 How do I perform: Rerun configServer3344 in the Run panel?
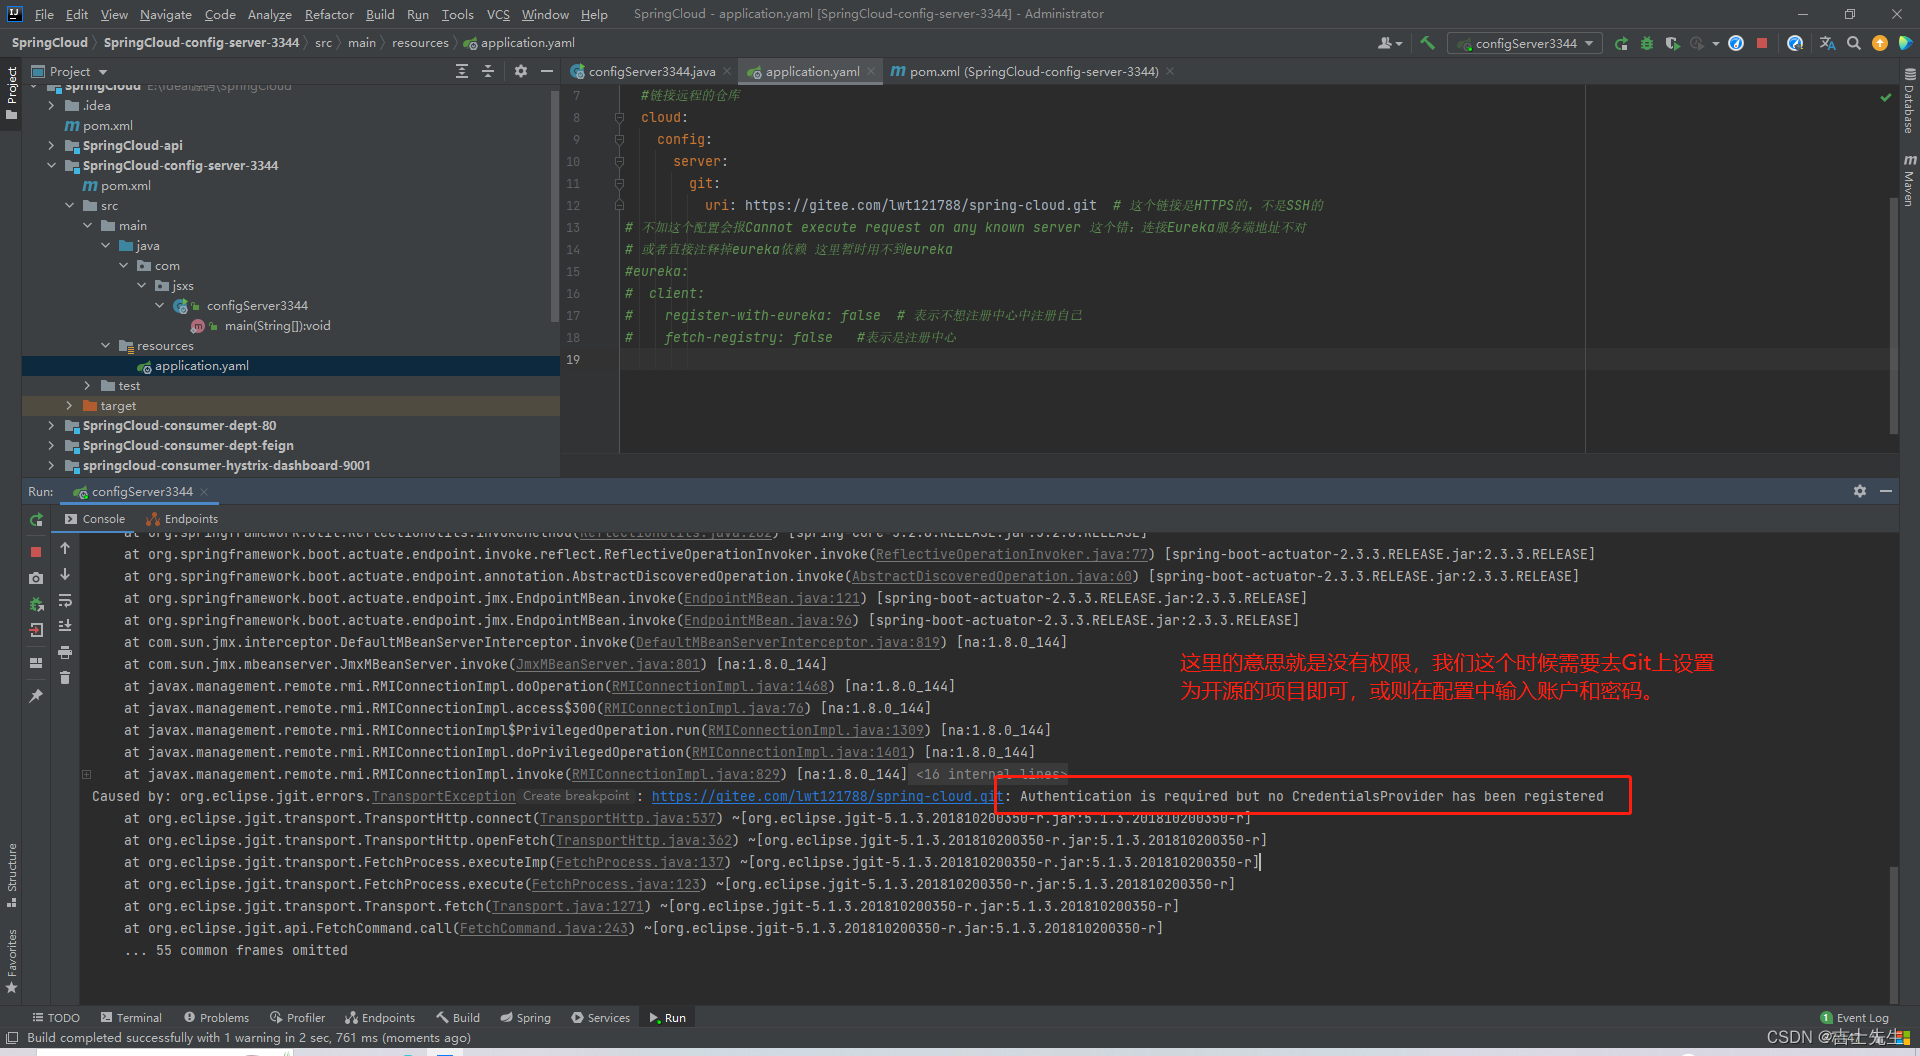(36, 520)
